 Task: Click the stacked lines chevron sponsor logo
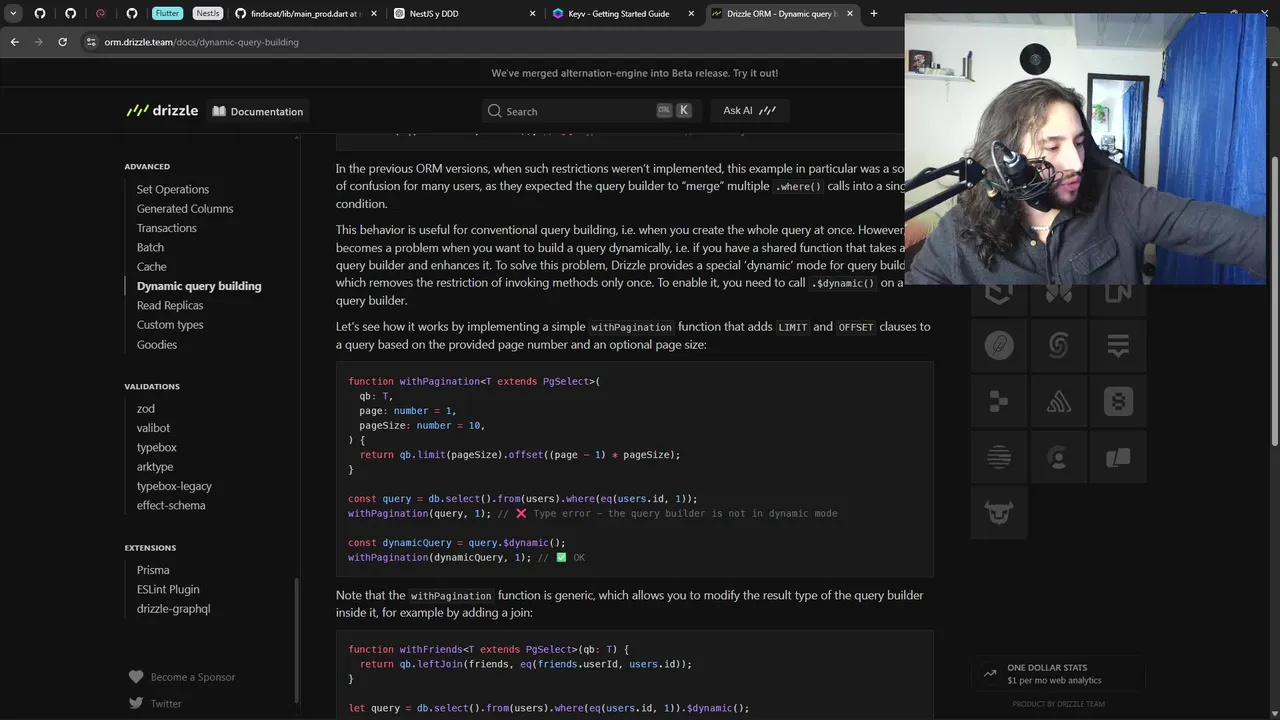tap(1118, 345)
